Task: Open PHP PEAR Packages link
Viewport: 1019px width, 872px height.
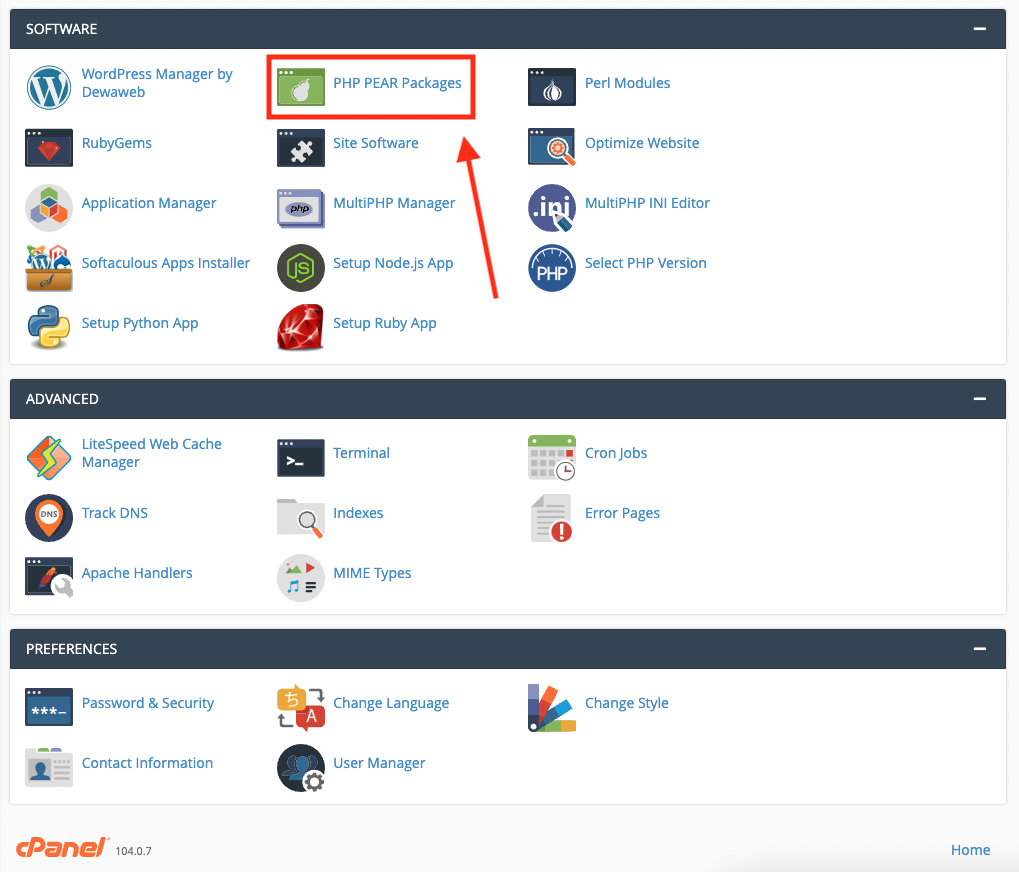Action: pos(397,83)
